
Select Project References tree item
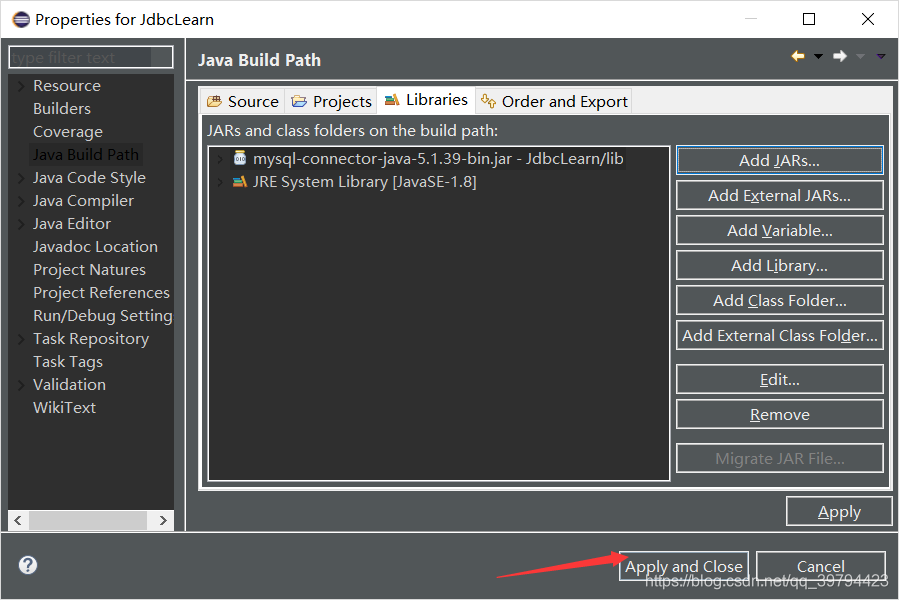(x=101, y=293)
